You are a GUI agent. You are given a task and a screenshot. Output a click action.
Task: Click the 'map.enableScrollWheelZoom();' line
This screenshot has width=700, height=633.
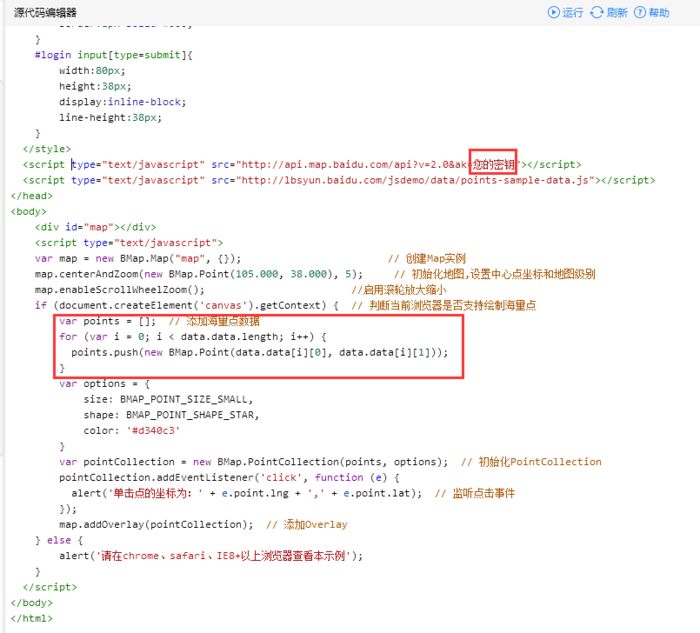click(120, 290)
